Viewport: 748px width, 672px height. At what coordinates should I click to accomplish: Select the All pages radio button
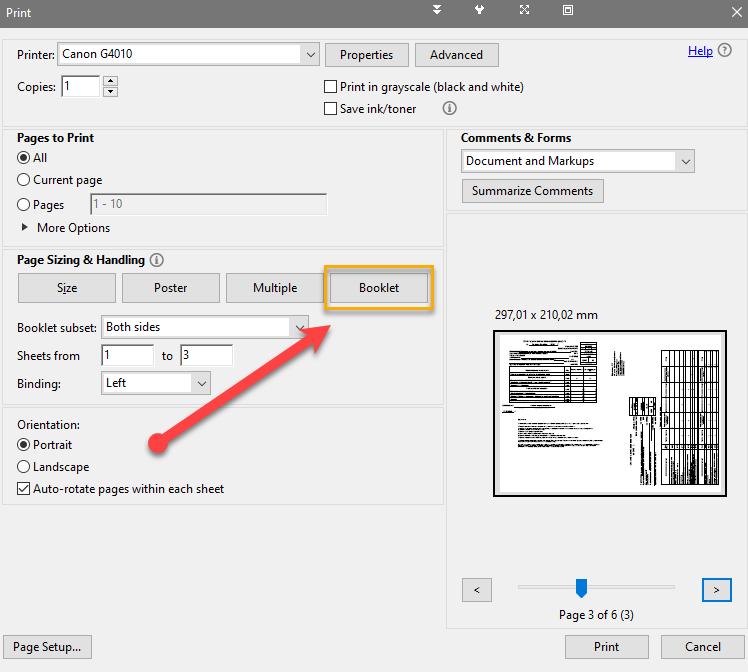click(x=23, y=158)
